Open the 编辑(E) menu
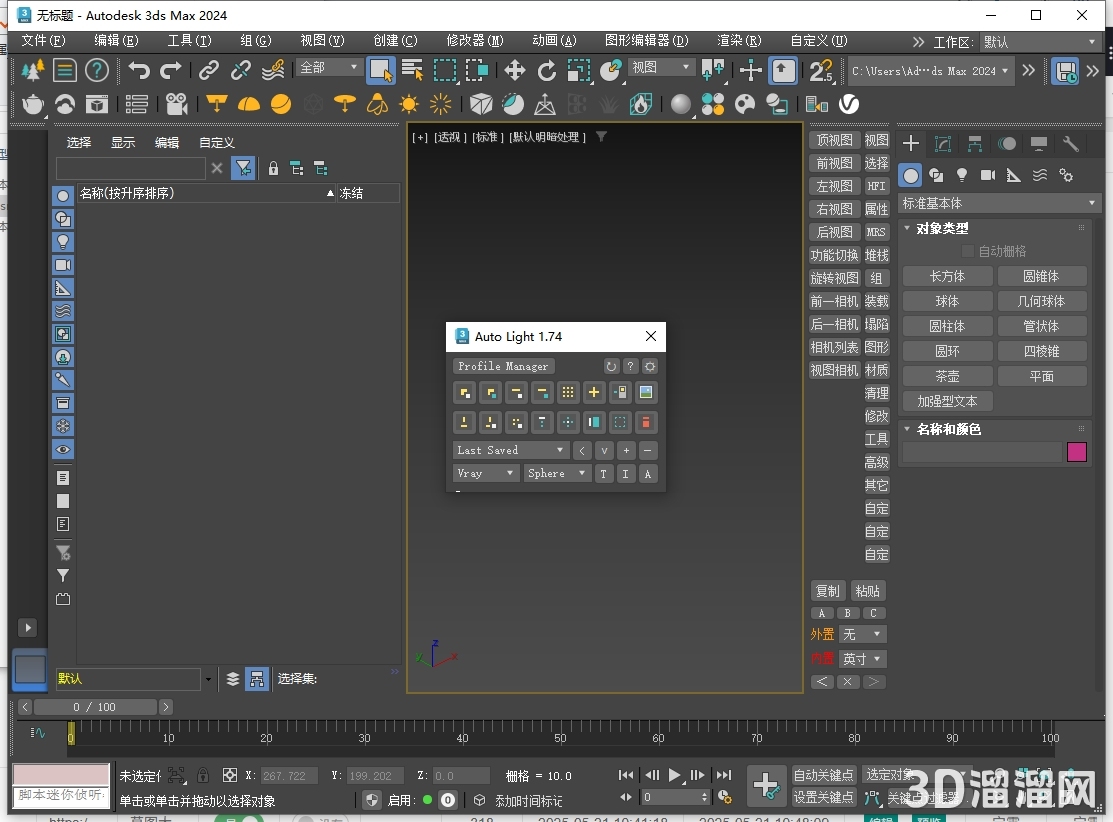The image size is (1113, 822). coord(116,40)
